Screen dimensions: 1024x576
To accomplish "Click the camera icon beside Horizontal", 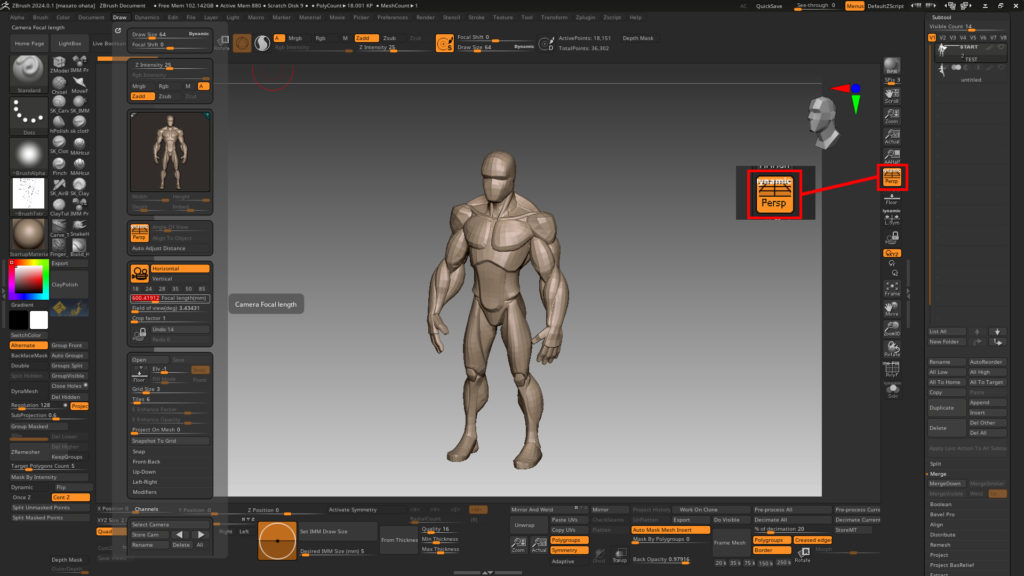I will pyautogui.click(x=140, y=272).
